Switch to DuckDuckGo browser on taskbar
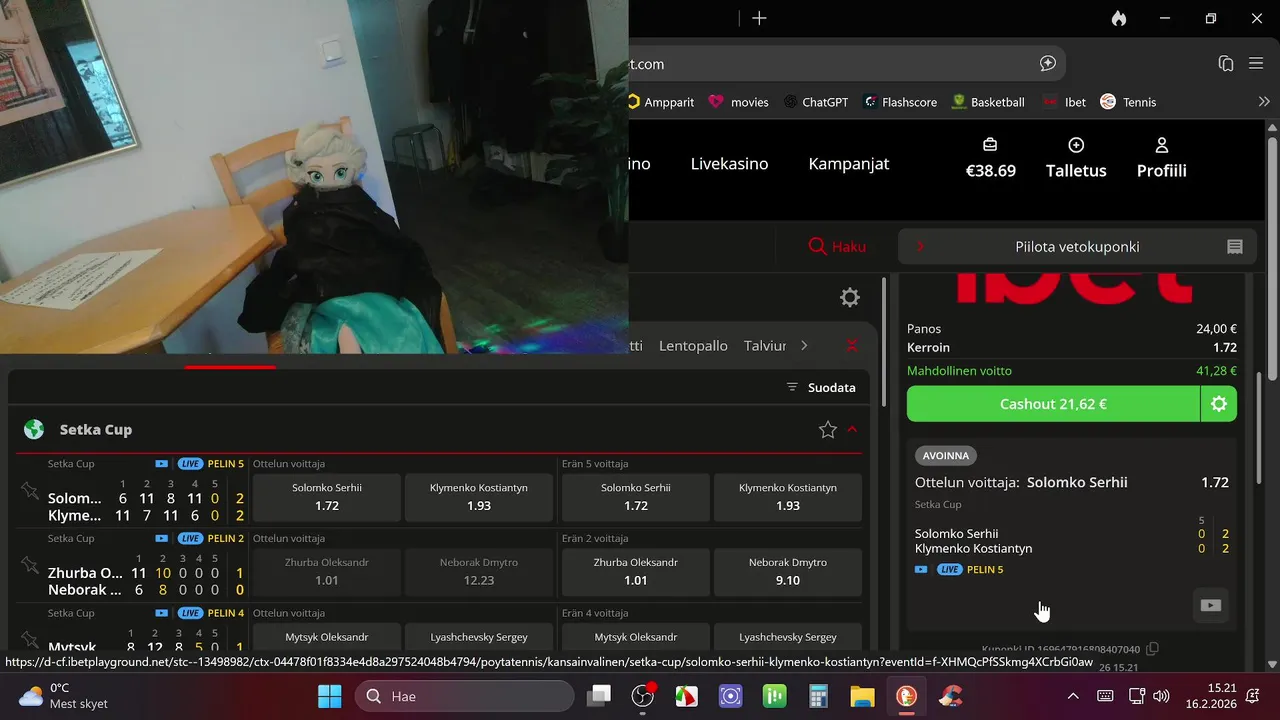The height and width of the screenshot is (720, 1280). [906, 696]
